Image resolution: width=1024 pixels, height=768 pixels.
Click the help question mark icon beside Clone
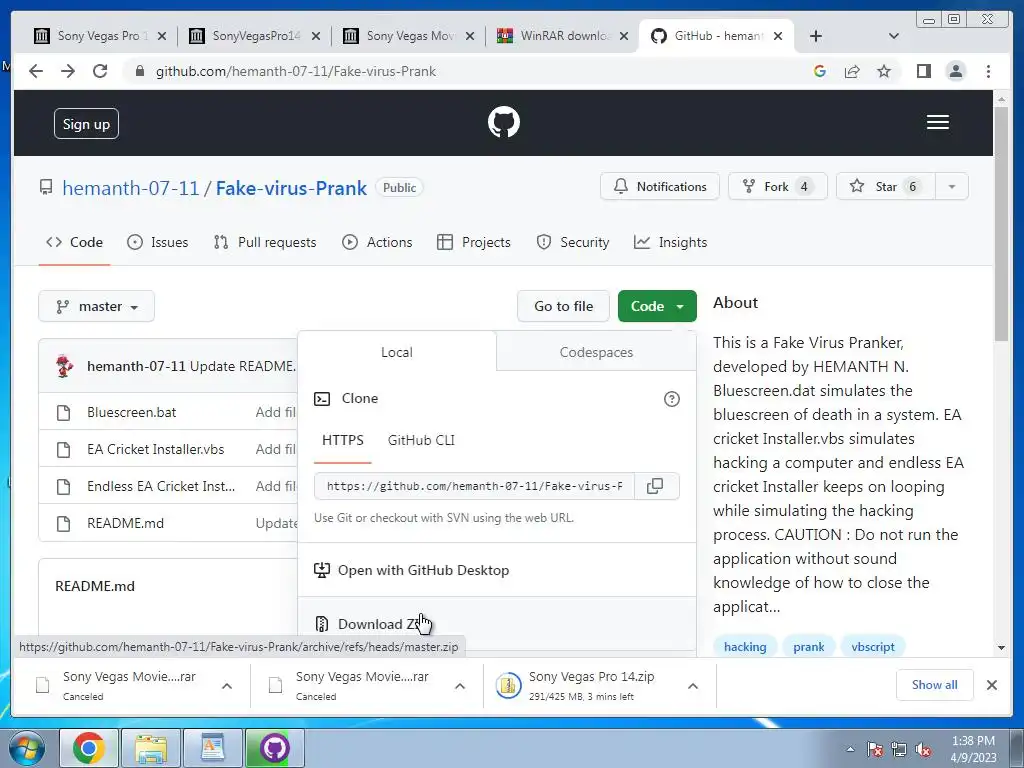point(671,398)
